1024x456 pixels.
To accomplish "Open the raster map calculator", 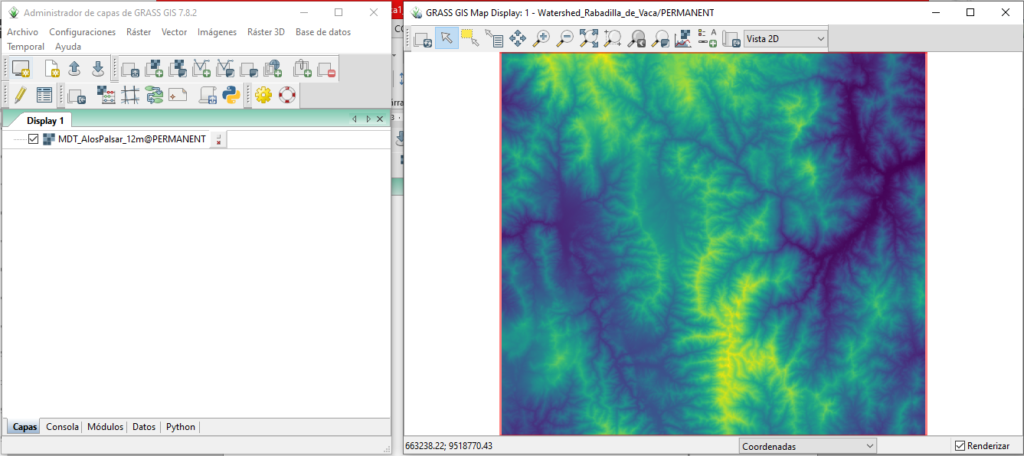I will click(x=105, y=96).
